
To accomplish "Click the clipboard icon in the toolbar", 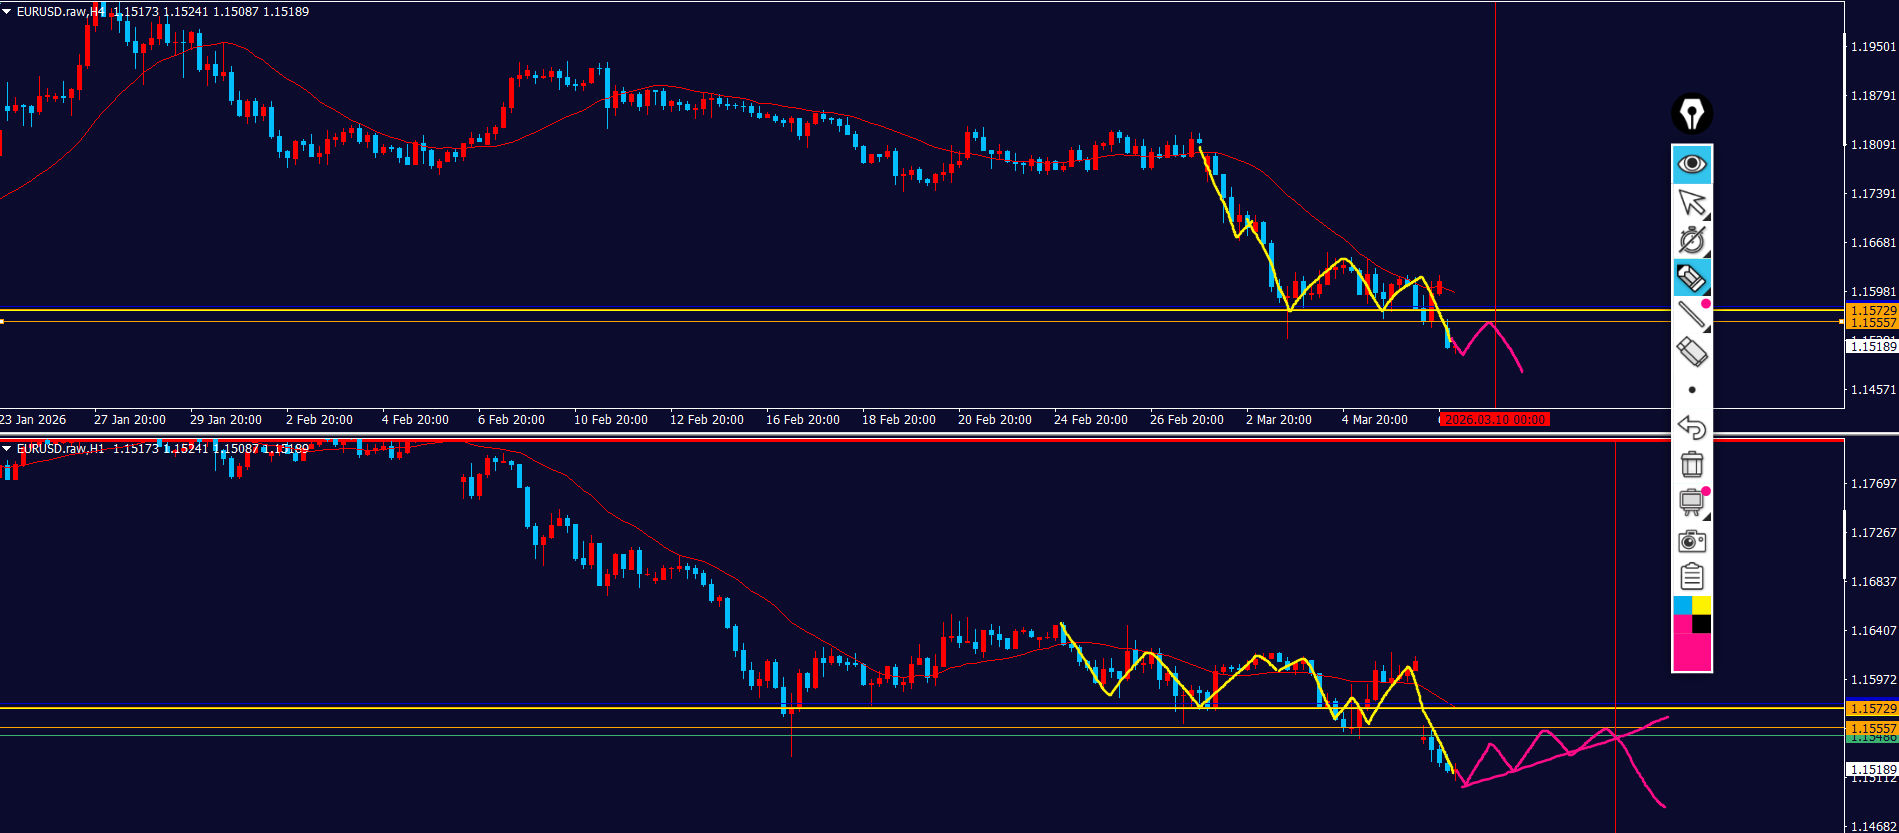I will coord(1691,577).
